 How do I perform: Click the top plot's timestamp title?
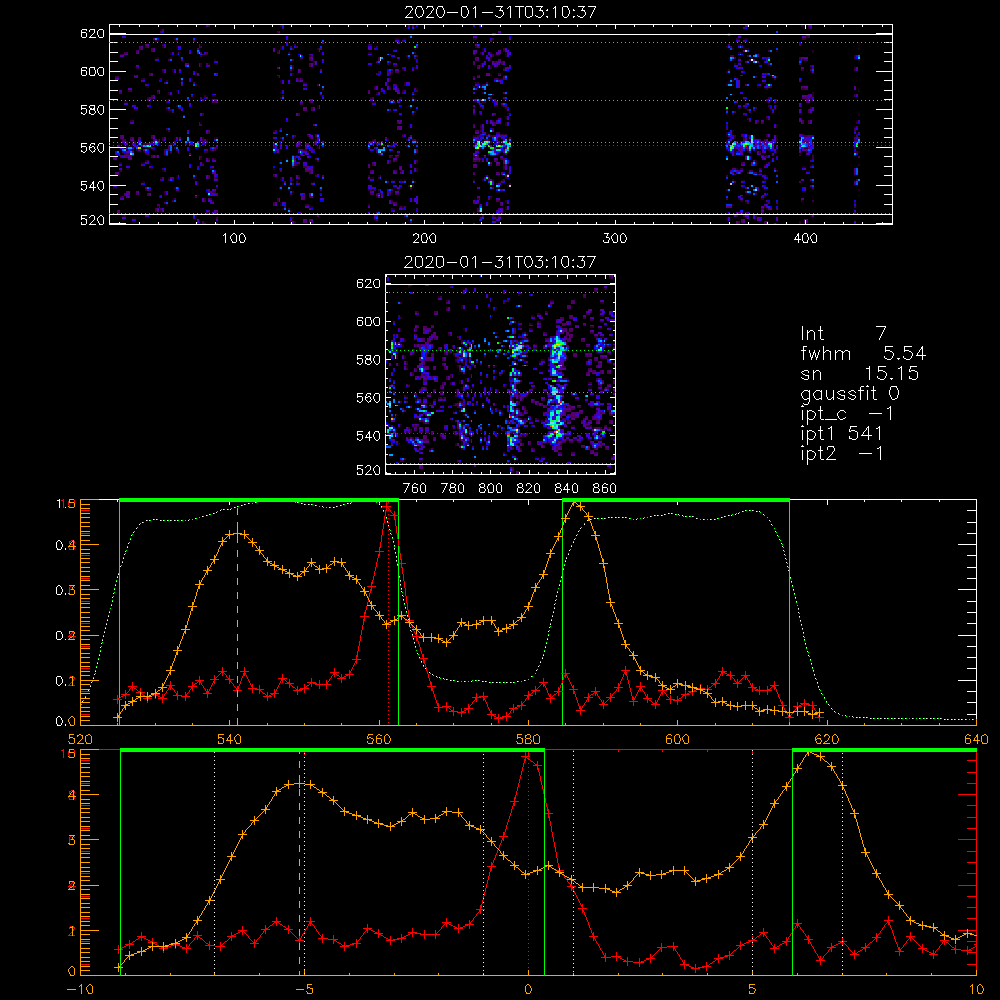pyautogui.click(x=500, y=12)
